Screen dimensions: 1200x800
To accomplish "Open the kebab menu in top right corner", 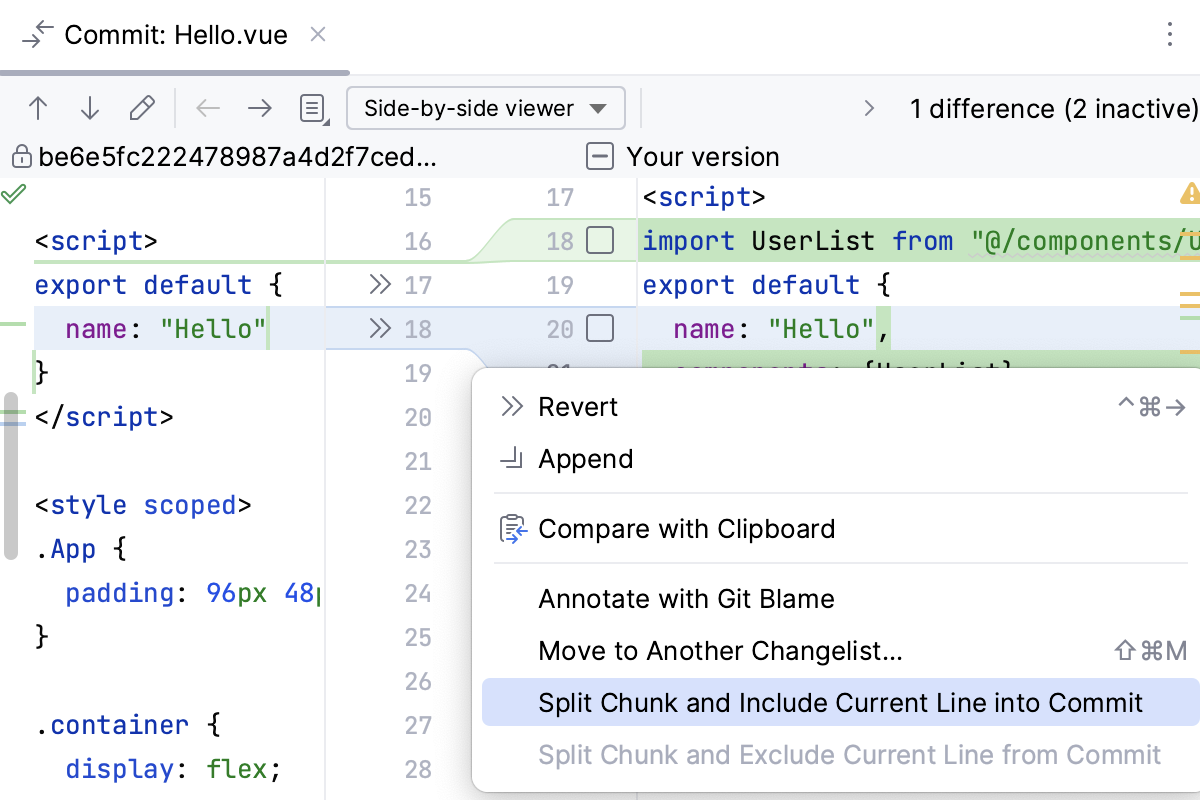I will (1170, 34).
